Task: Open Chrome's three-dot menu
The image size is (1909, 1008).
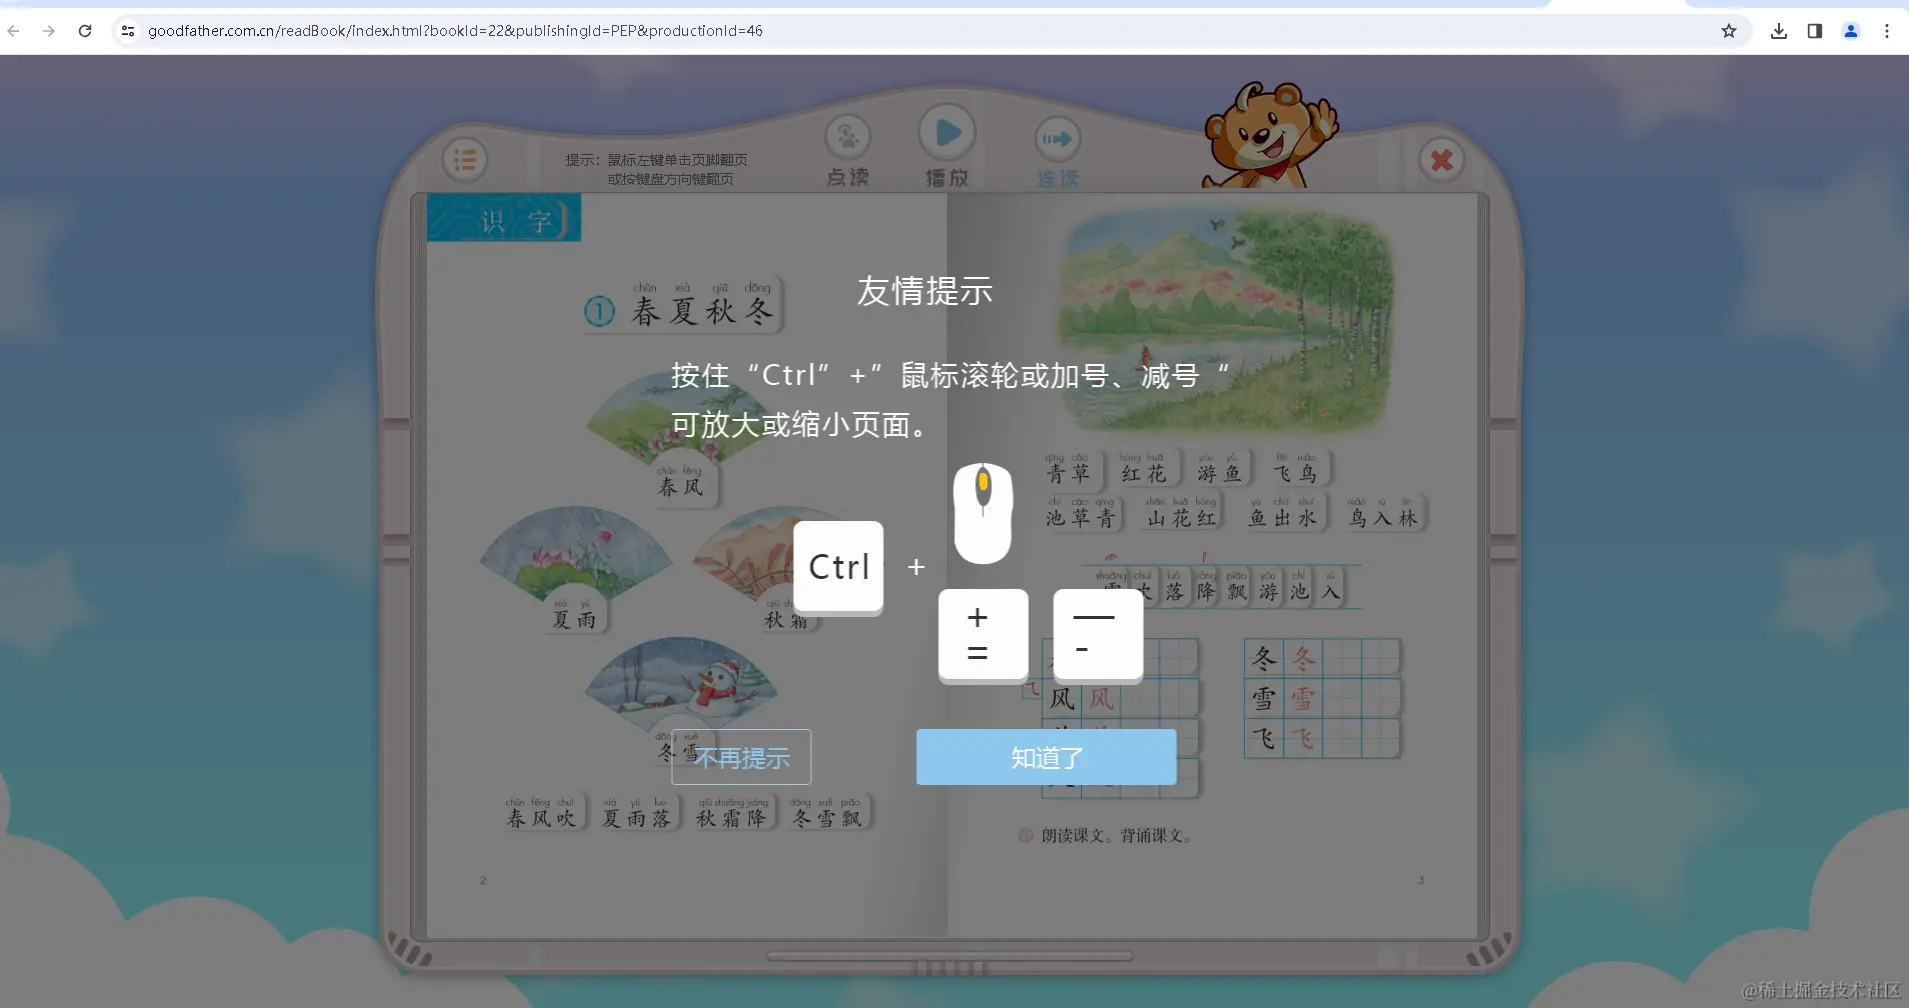Action: 1887,31
